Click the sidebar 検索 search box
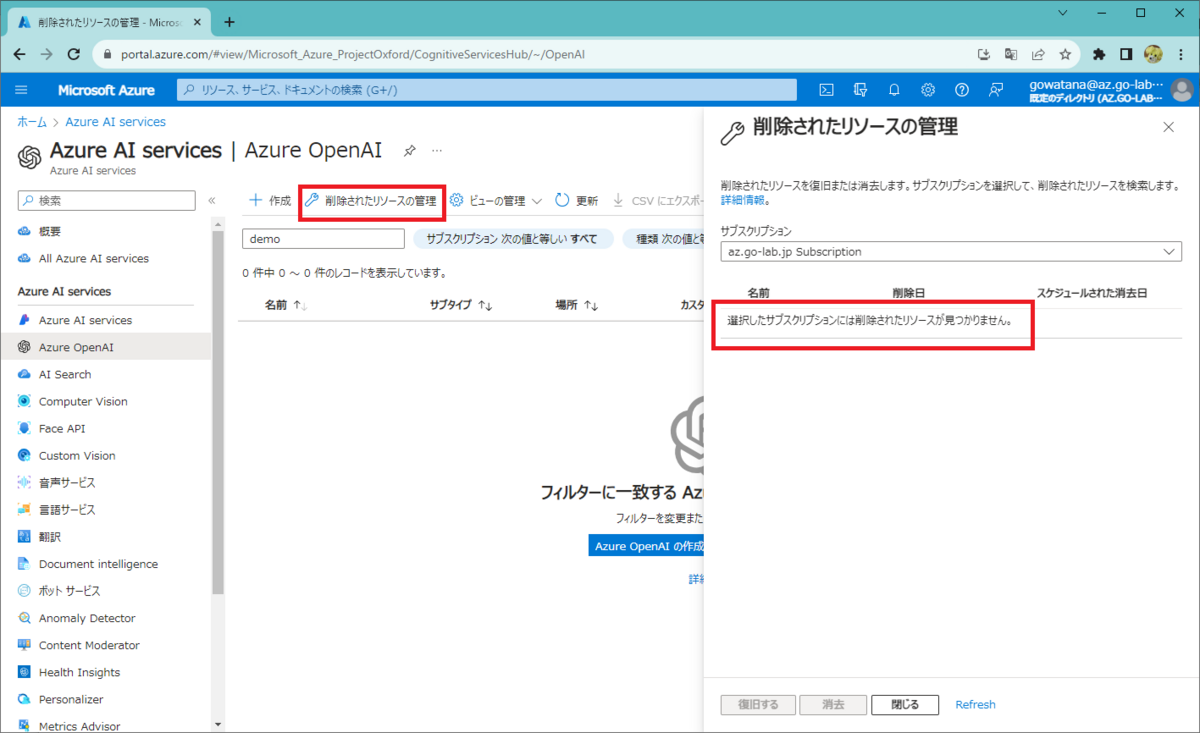Image resolution: width=1200 pixels, height=733 pixels. pos(107,201)
